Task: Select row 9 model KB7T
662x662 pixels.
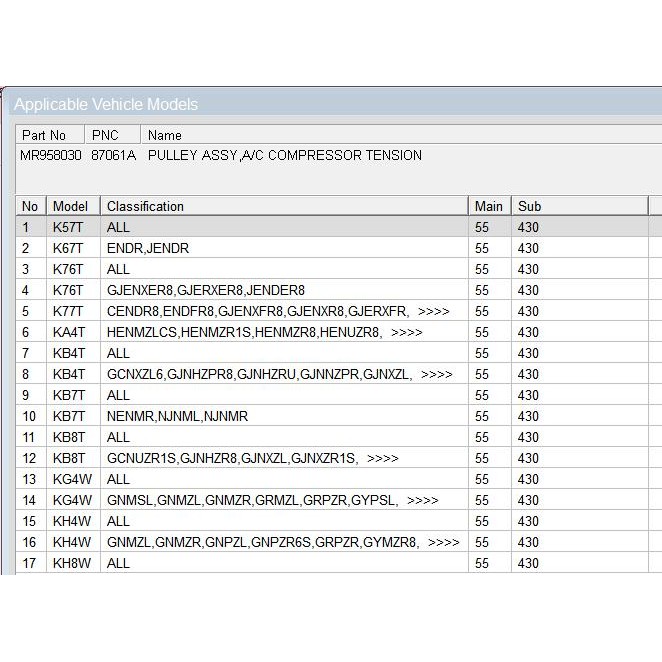Action: click(68, 395)
